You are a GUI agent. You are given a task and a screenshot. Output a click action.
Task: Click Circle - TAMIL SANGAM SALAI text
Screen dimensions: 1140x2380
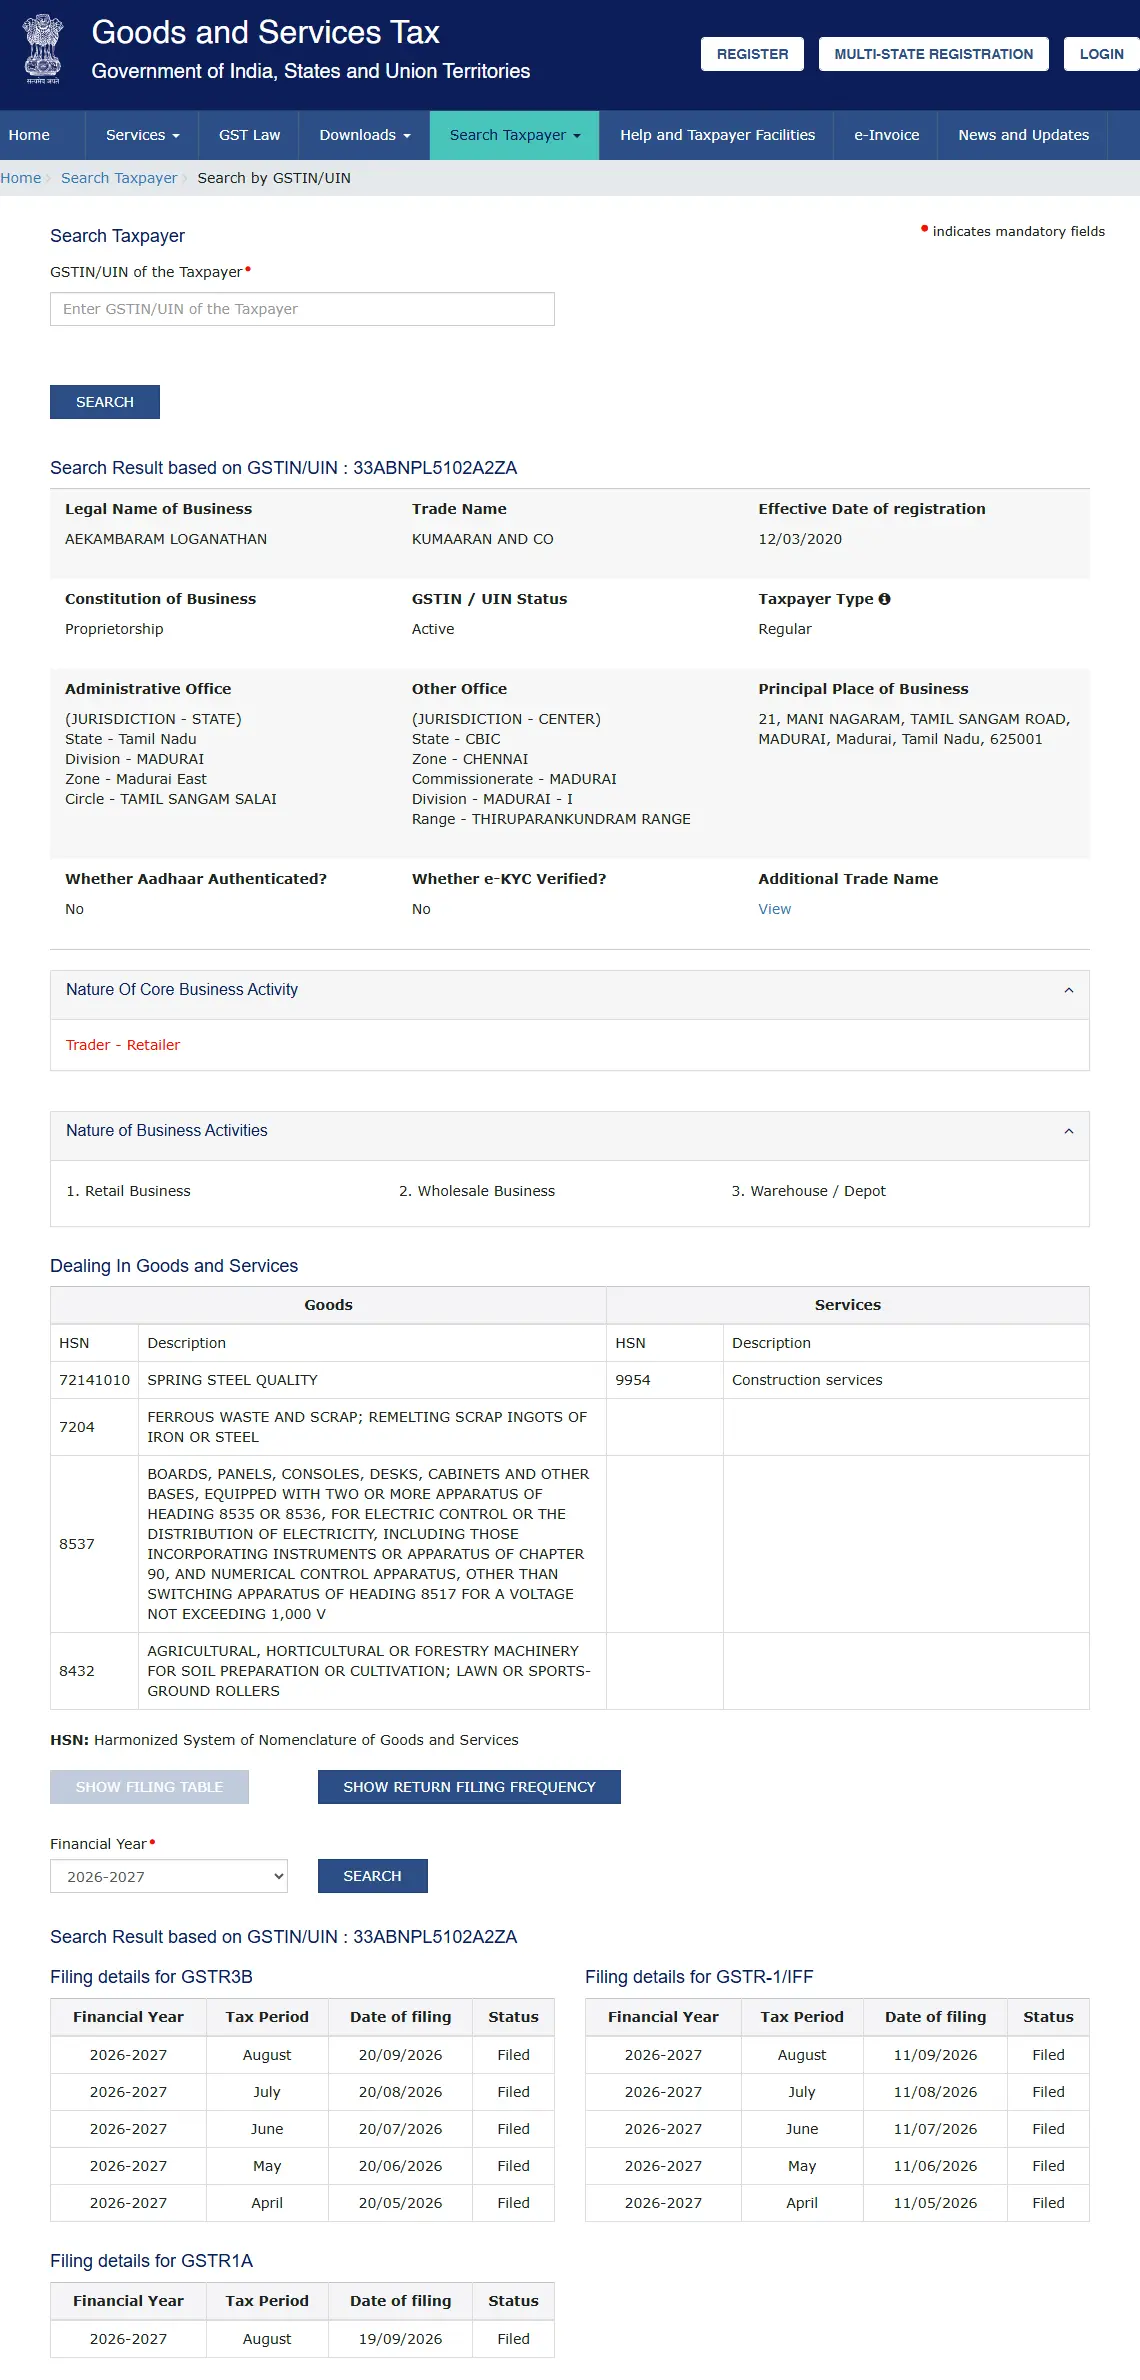pyautogui.click(x=171, y=799)
